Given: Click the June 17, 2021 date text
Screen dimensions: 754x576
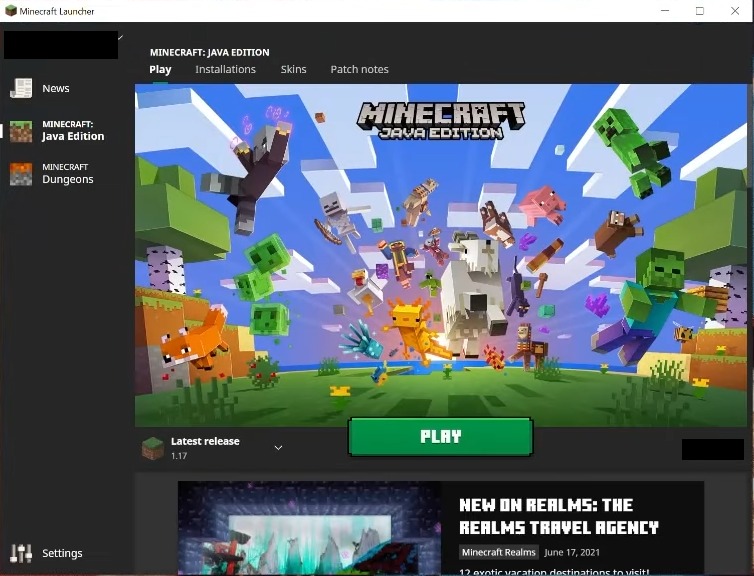Looking at the screenshot, I should (x=572, y=552).
